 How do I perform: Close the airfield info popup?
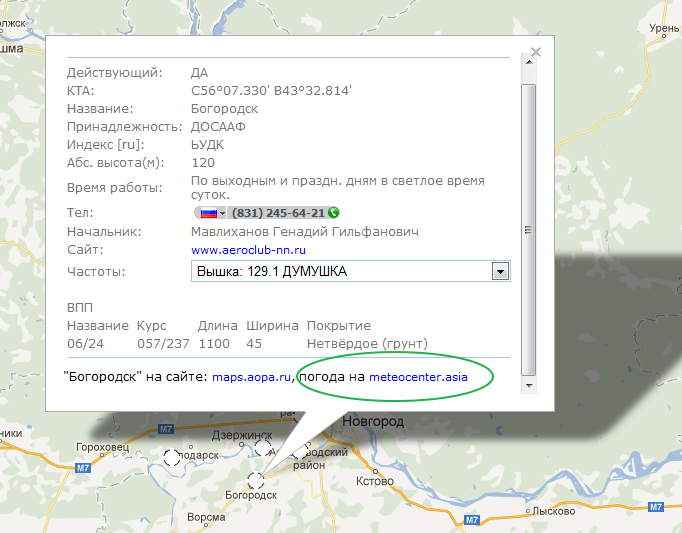[535, 52]
